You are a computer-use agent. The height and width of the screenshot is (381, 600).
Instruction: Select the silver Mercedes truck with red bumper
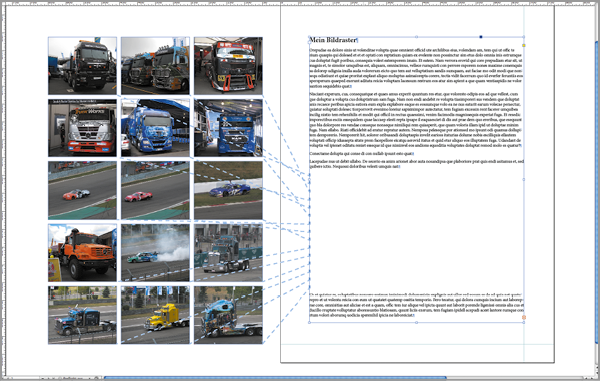[82, 128]
